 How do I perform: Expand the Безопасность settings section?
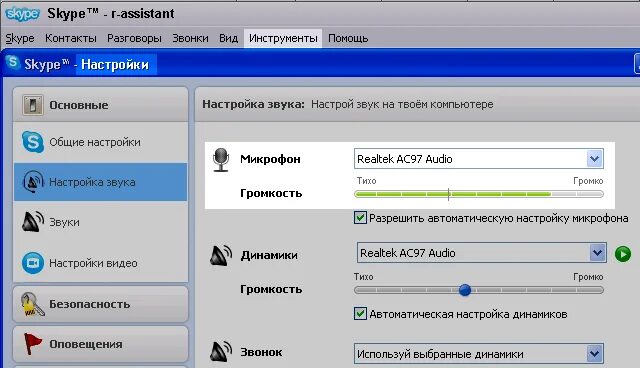[101, 304]
